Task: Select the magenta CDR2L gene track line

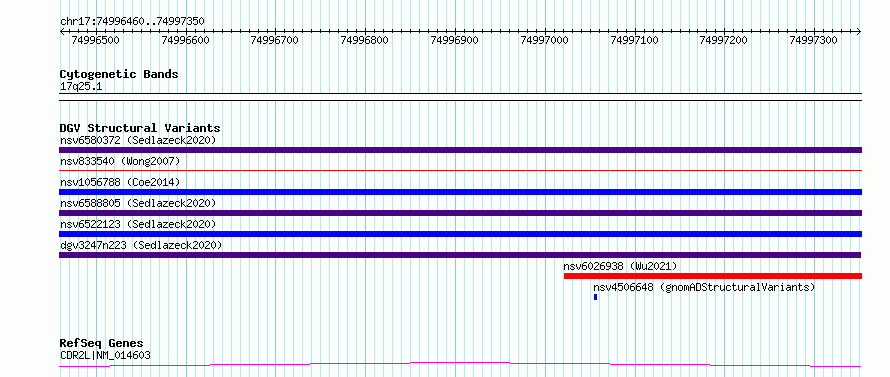Action: click(460, 365)
